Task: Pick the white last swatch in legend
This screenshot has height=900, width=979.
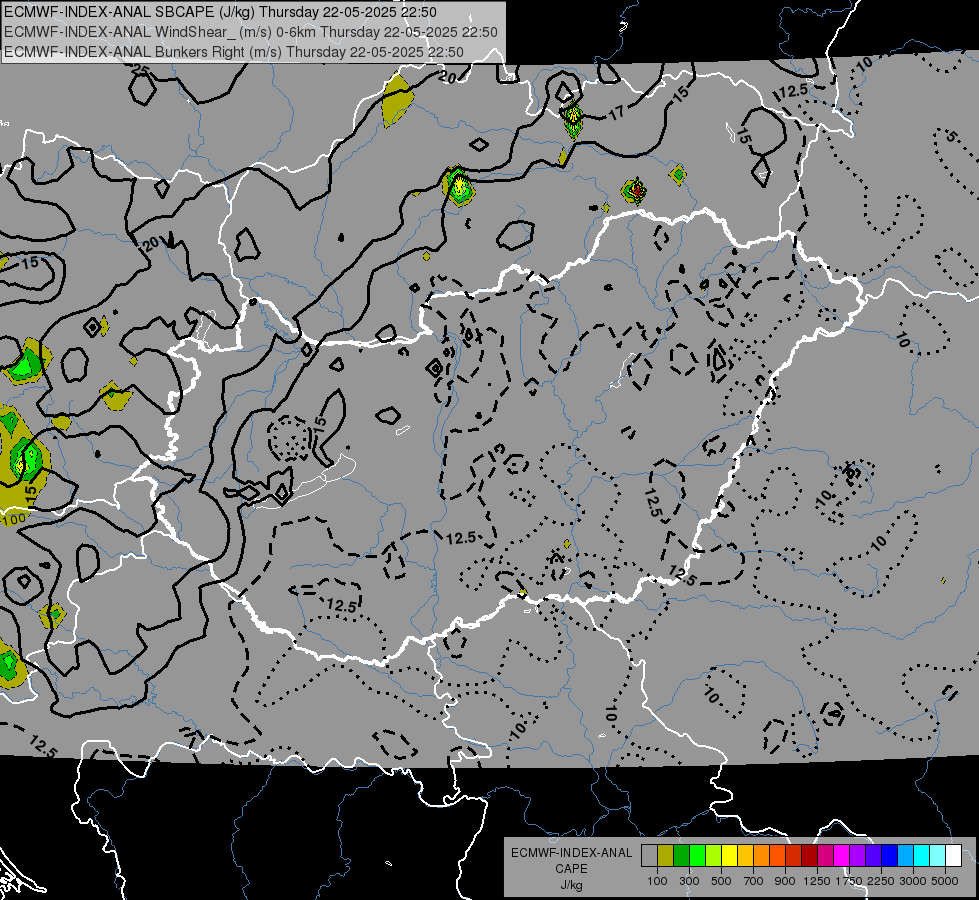Action: [953, 856]
